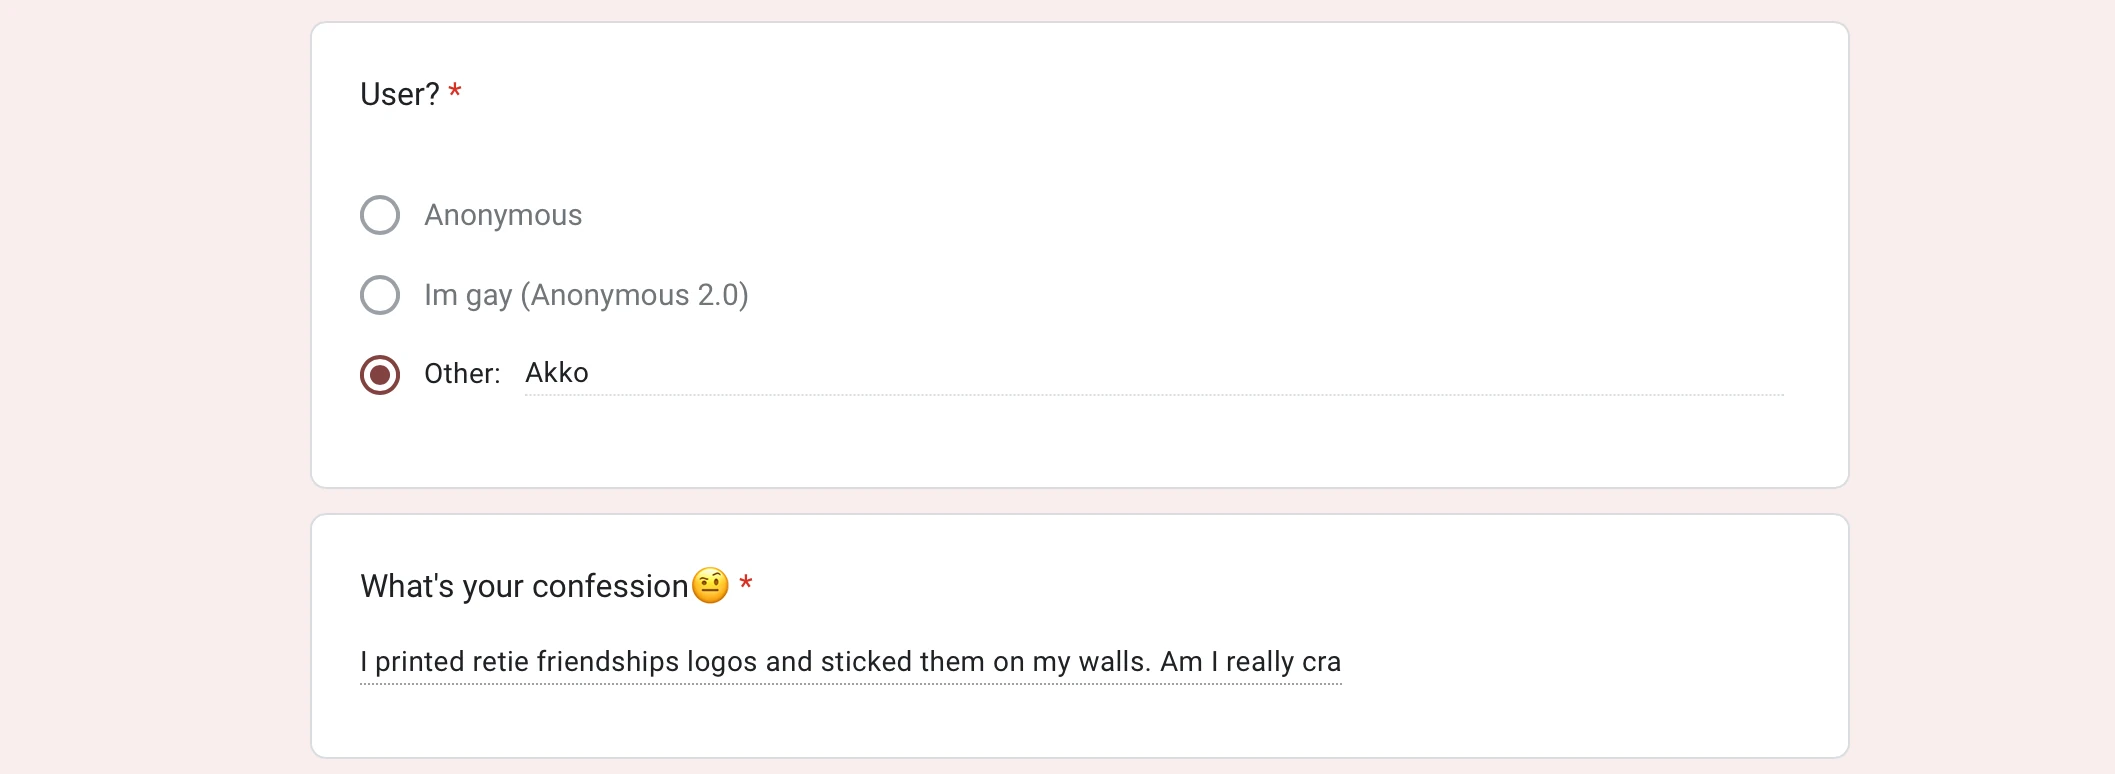Click the Anonymous option label text
This screenshot has width=2115, height=774.
[x=503, y=215]
